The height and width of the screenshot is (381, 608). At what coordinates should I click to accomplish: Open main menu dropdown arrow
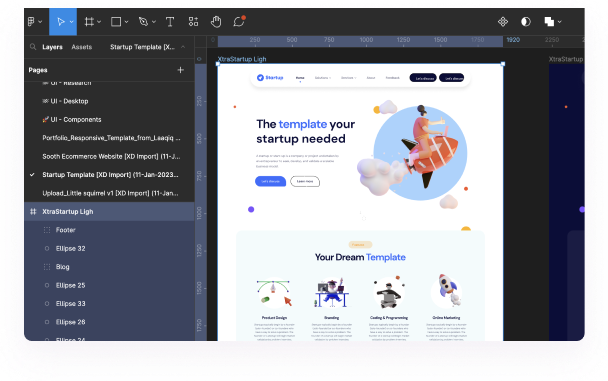tap(40, 22)
